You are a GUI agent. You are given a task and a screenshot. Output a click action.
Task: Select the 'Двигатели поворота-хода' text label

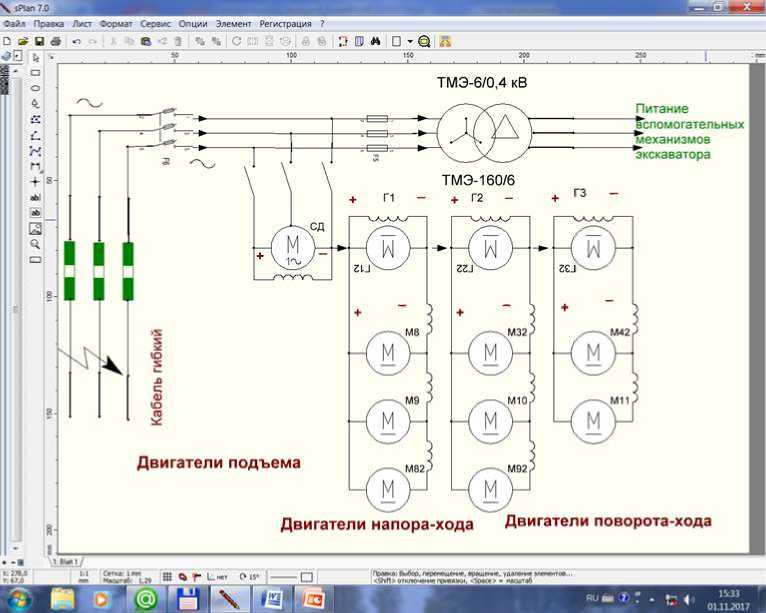(608, 521)
